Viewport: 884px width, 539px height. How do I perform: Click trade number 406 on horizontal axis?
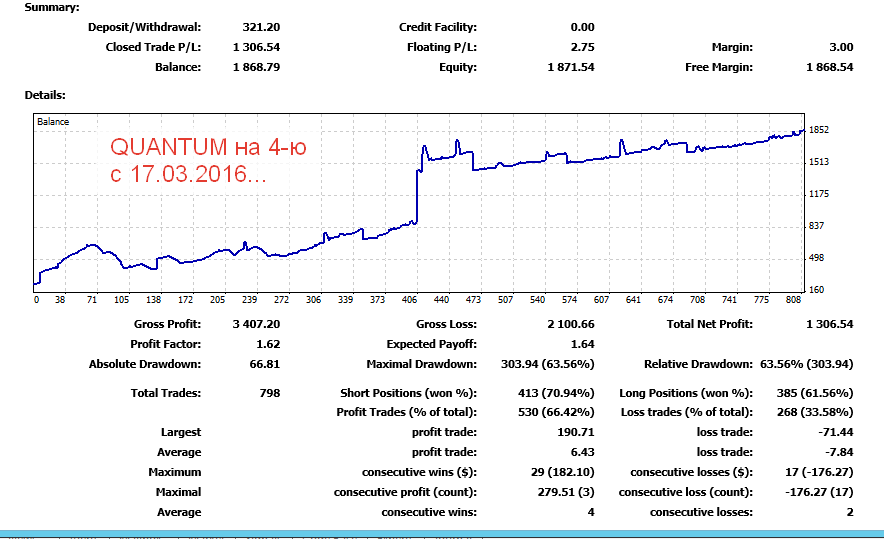(x=409, y=299)
